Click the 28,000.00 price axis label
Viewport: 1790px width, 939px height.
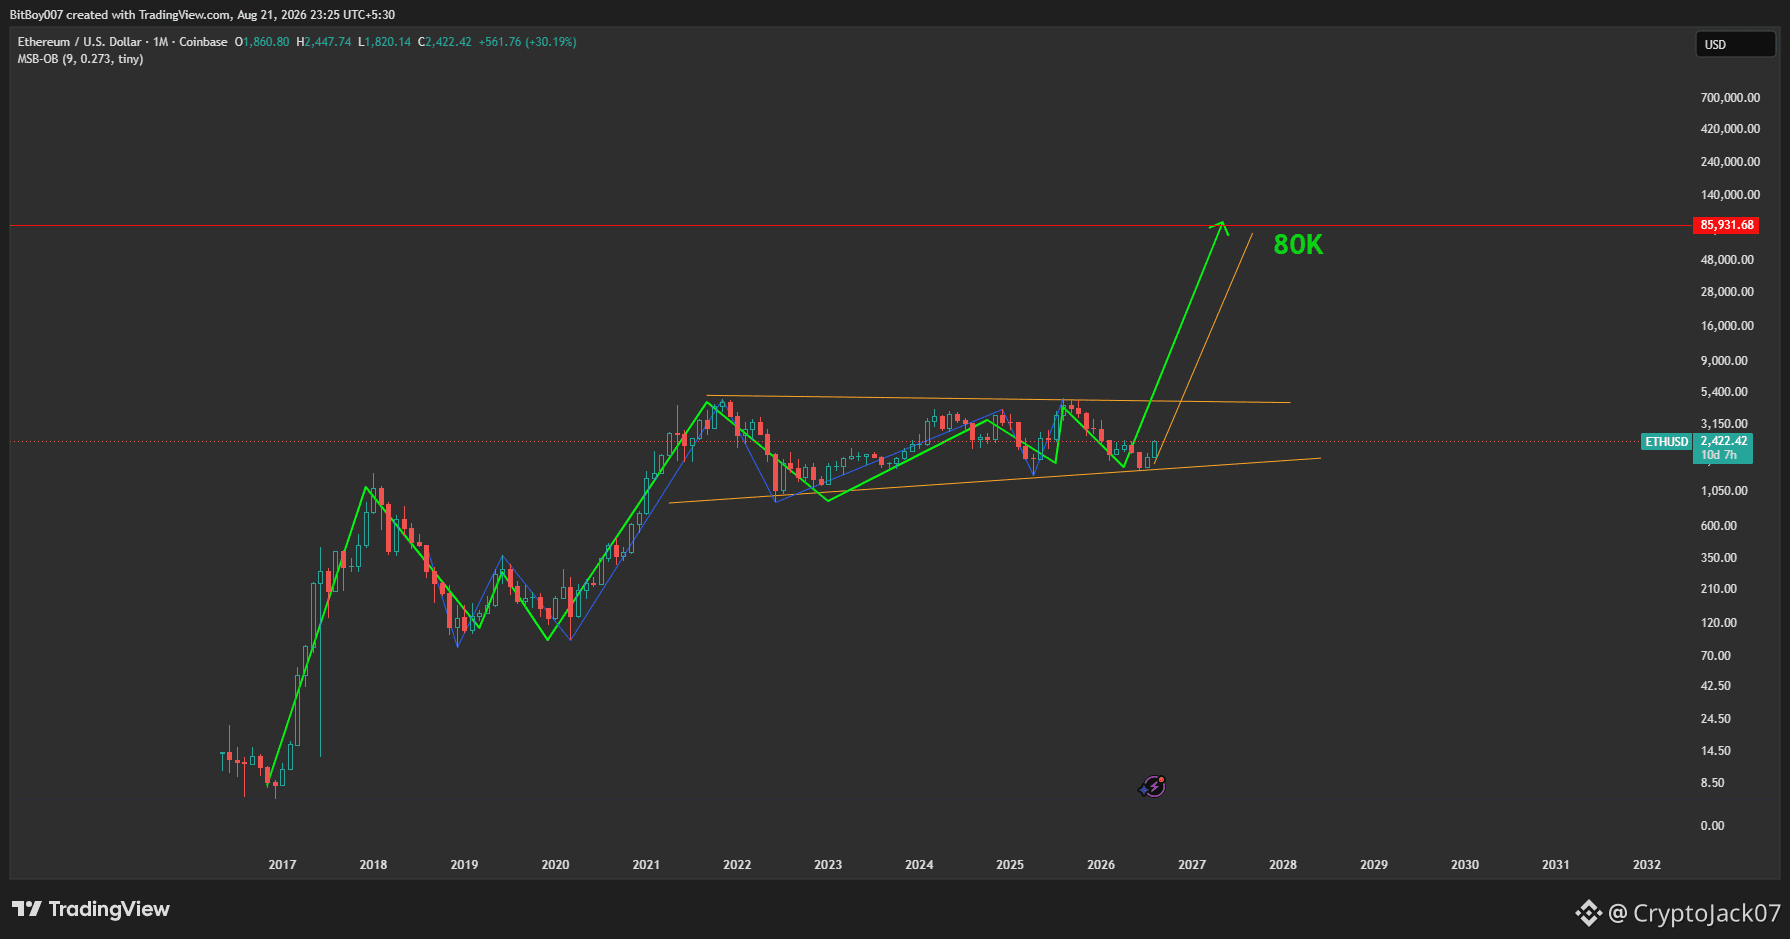pyautogui.click(x=1727, y=292)
